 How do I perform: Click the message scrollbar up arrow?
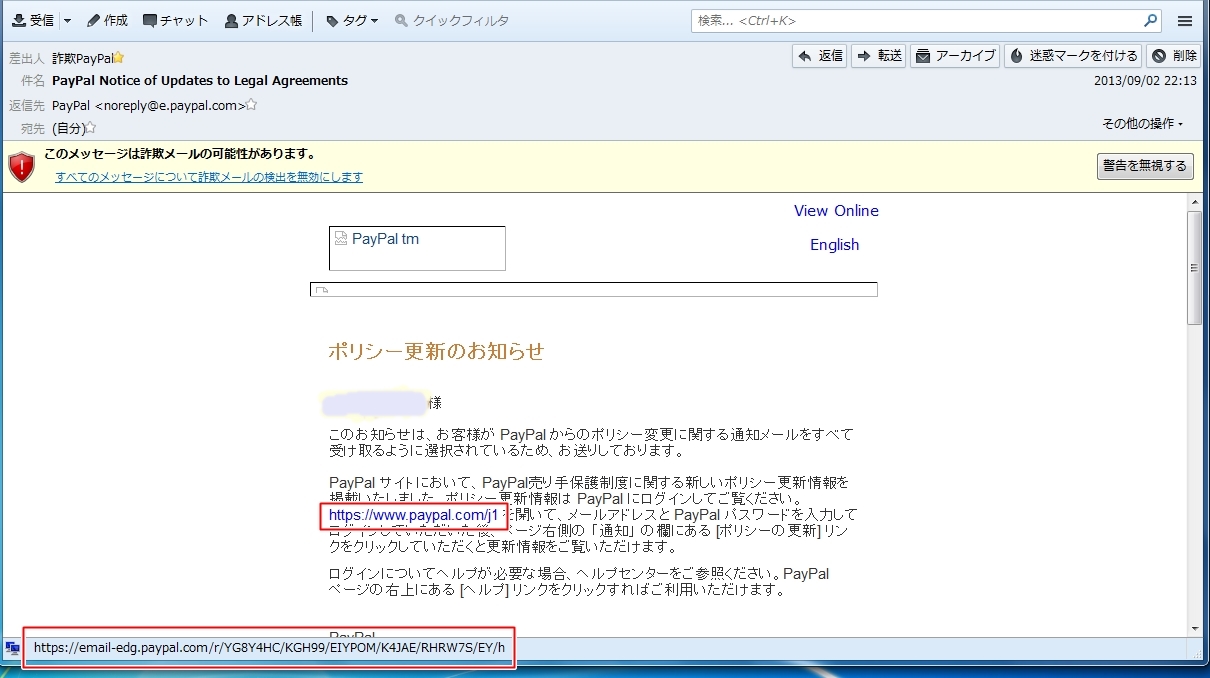(1195, 203)
